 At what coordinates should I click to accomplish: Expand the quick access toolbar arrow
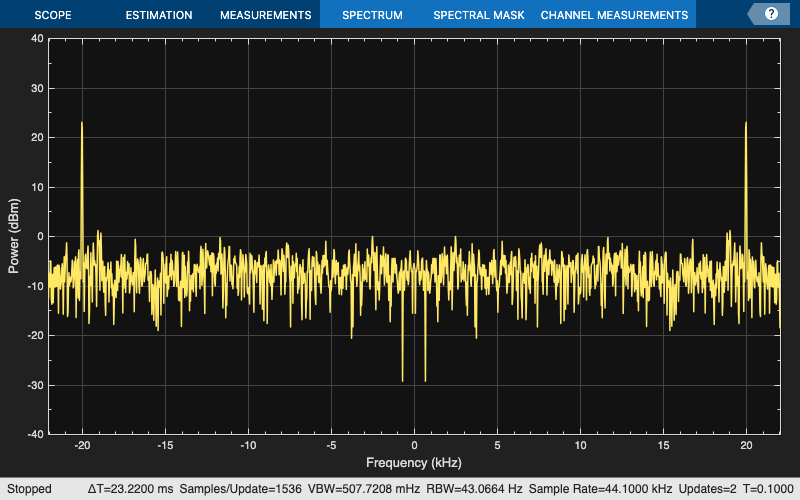coord(753,14)
